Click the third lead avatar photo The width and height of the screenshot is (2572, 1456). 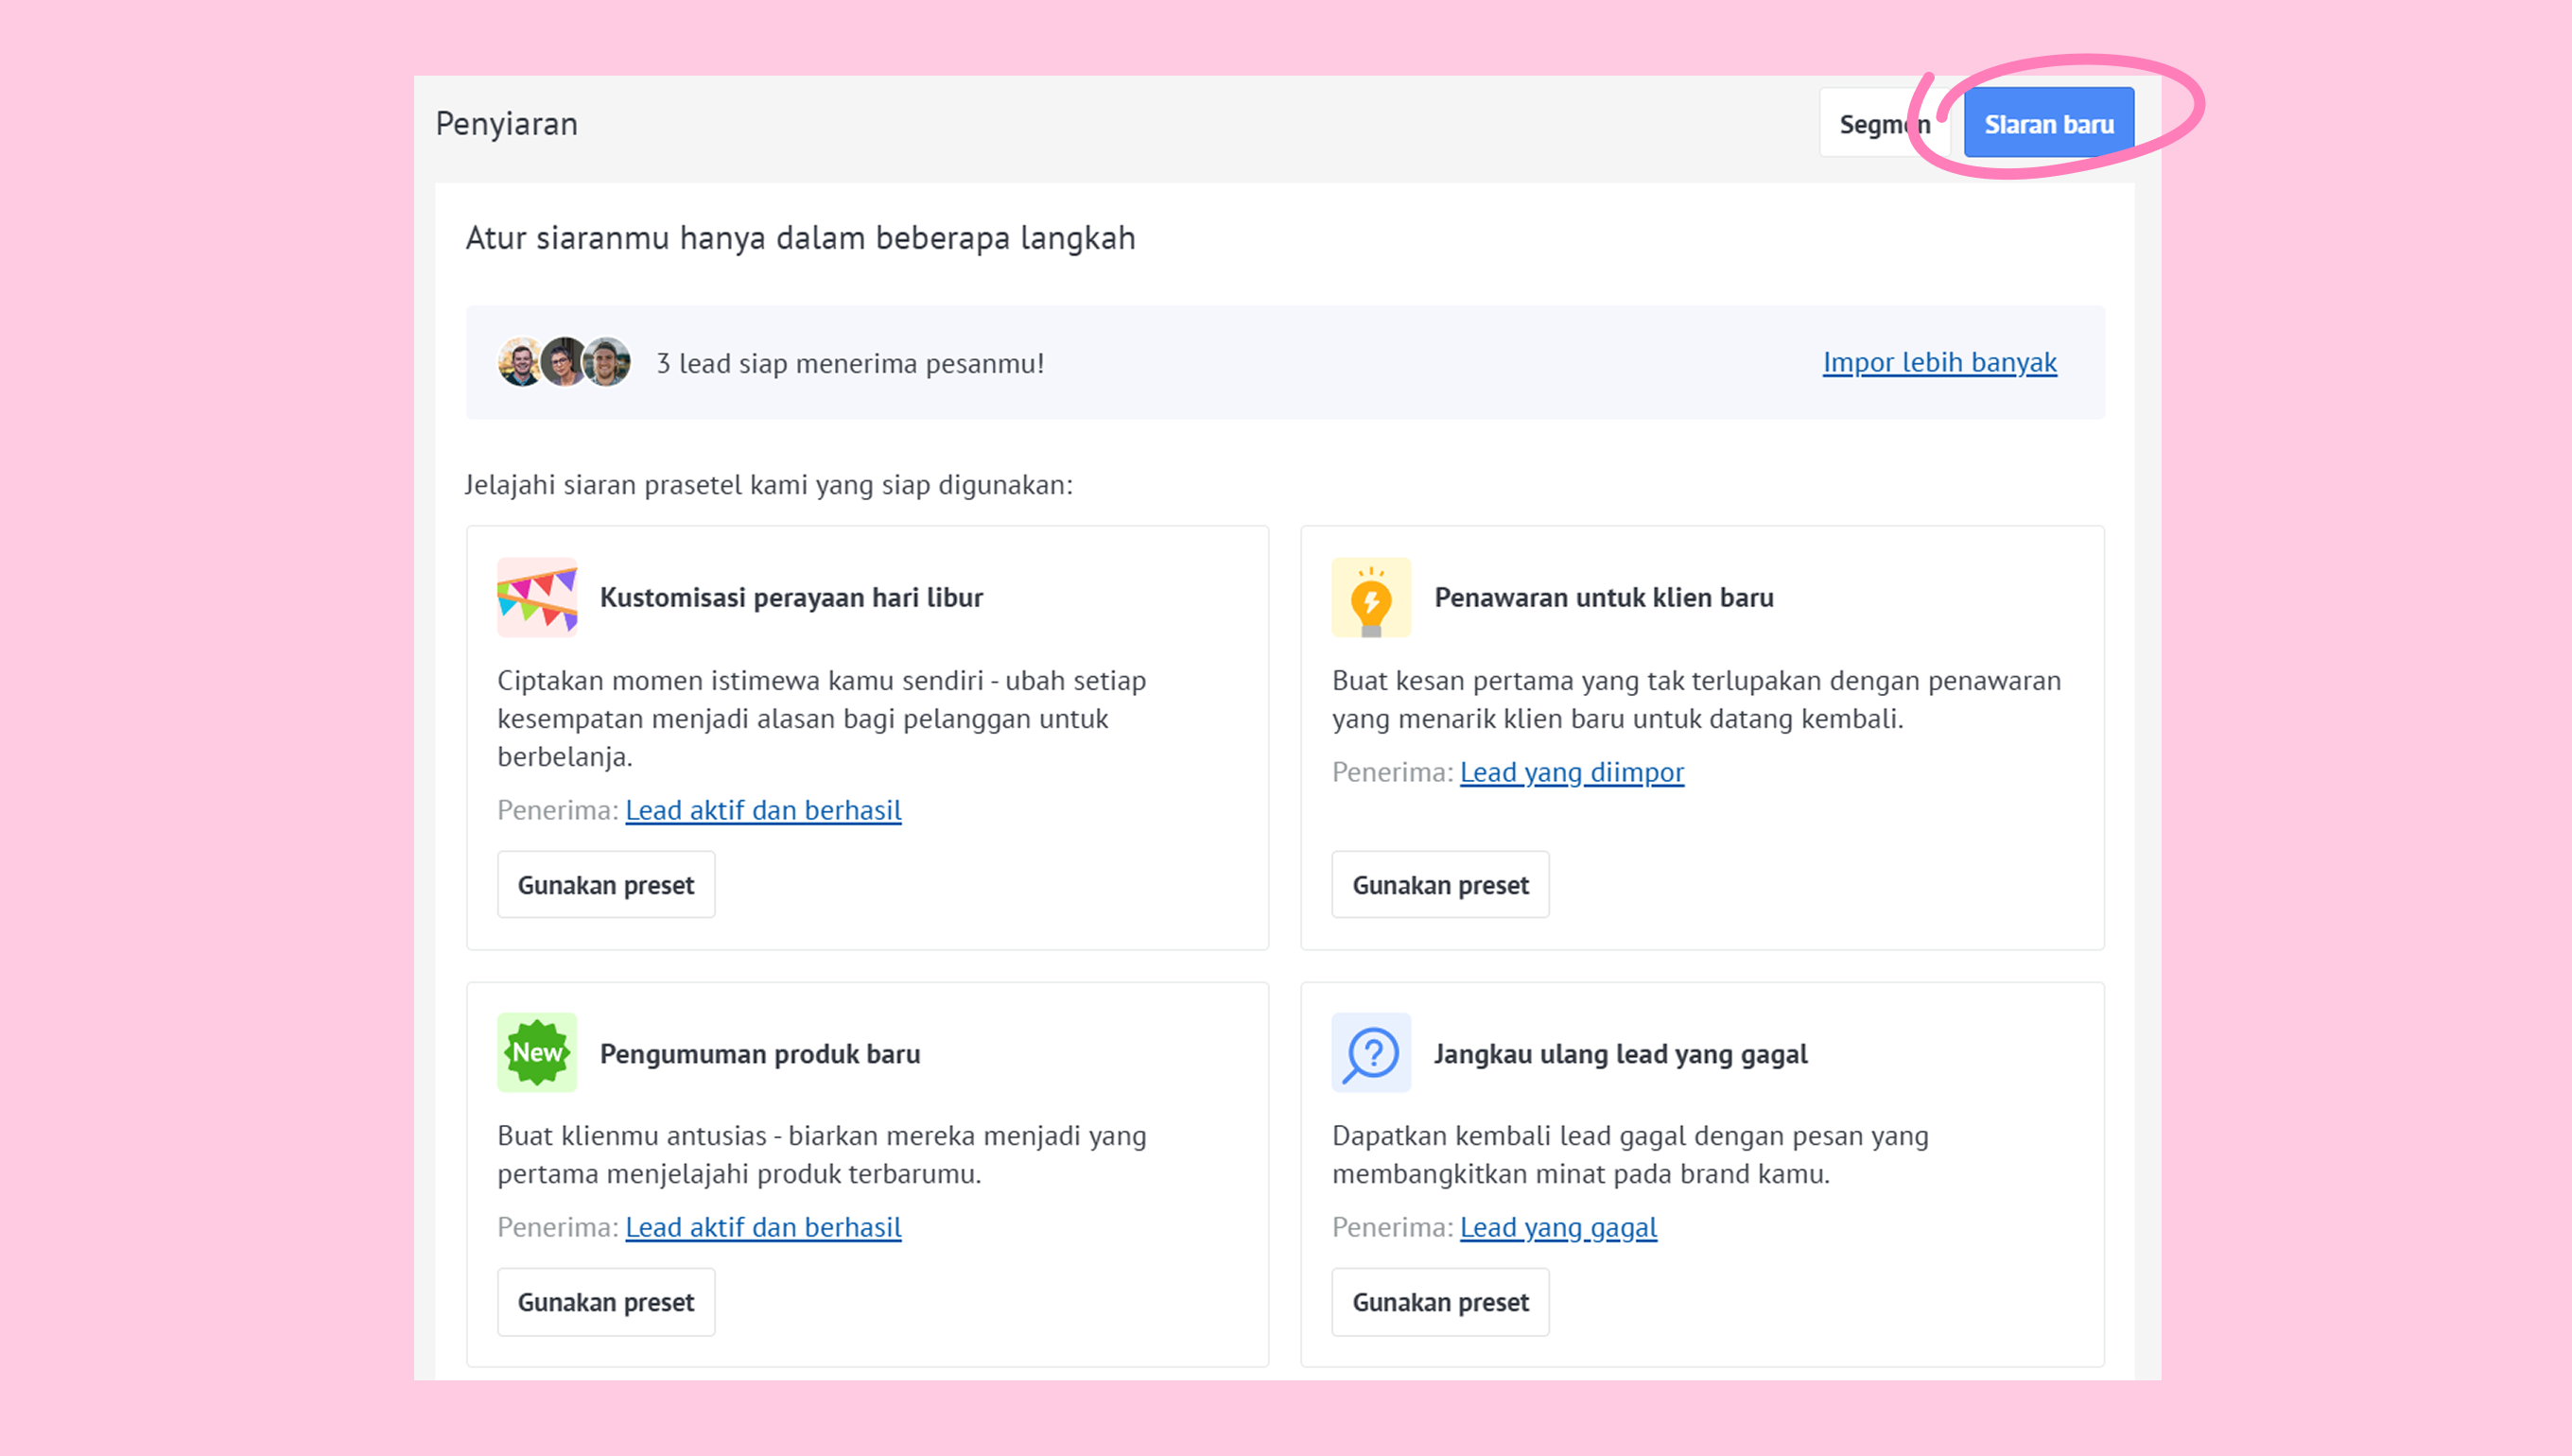point(608,362)
